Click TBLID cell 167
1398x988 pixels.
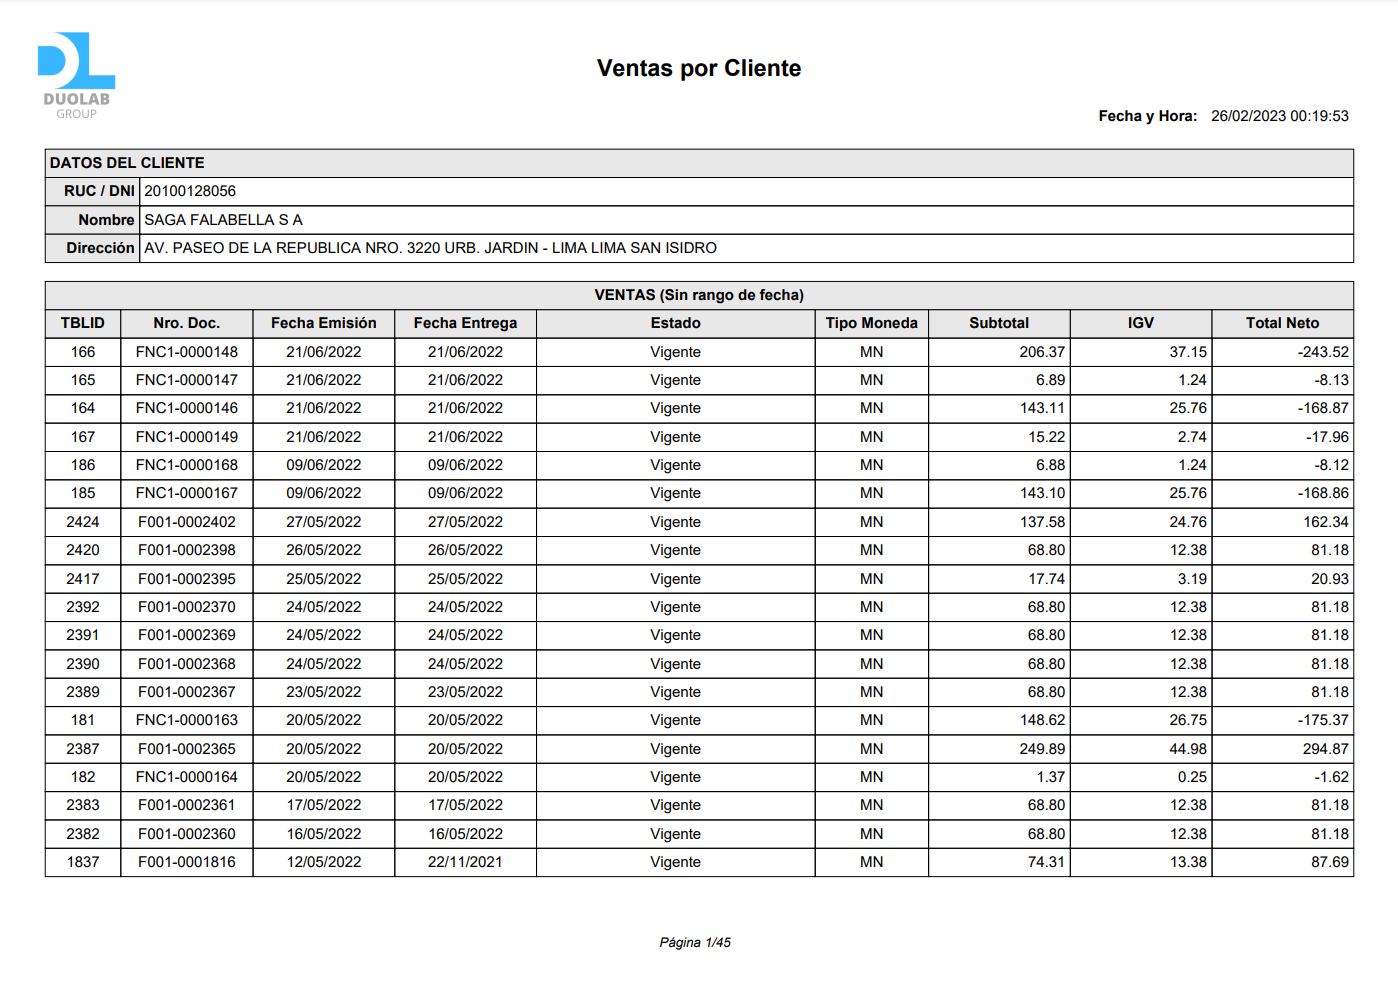[83, 437]
